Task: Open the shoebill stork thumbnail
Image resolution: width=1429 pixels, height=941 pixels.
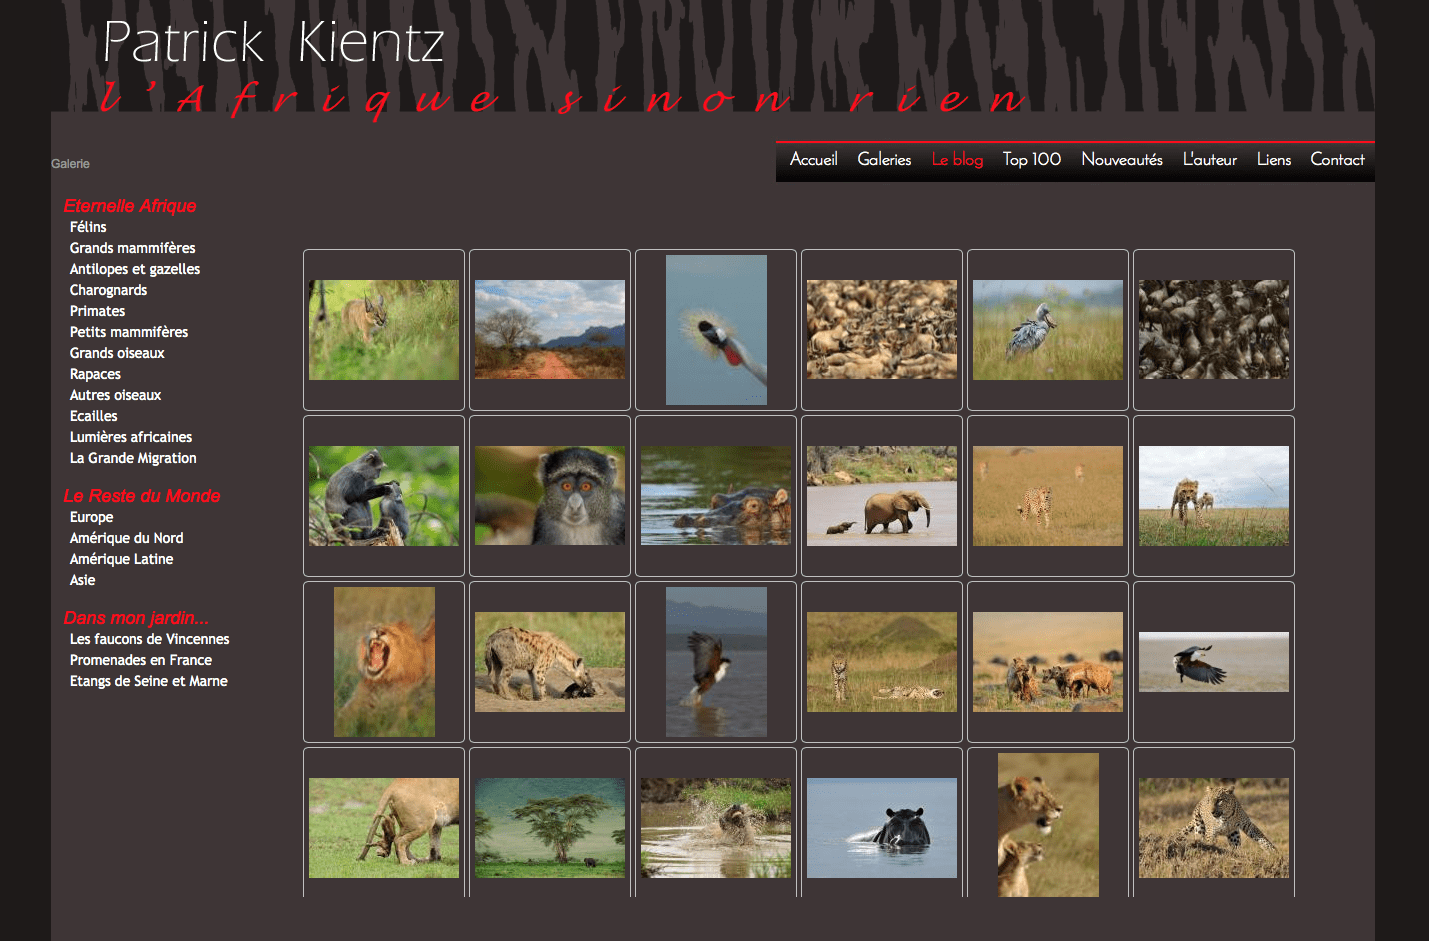Action: click(x=1048, y=330)
